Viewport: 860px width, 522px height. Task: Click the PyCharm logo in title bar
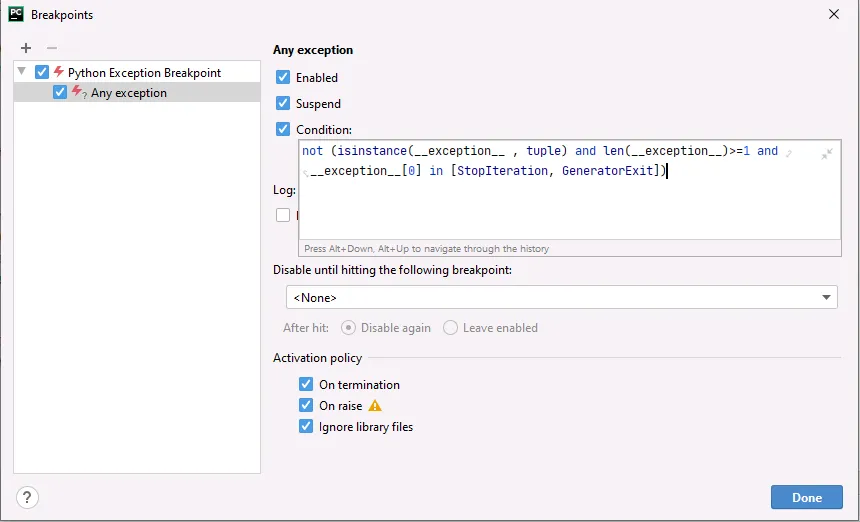(15, 15)
